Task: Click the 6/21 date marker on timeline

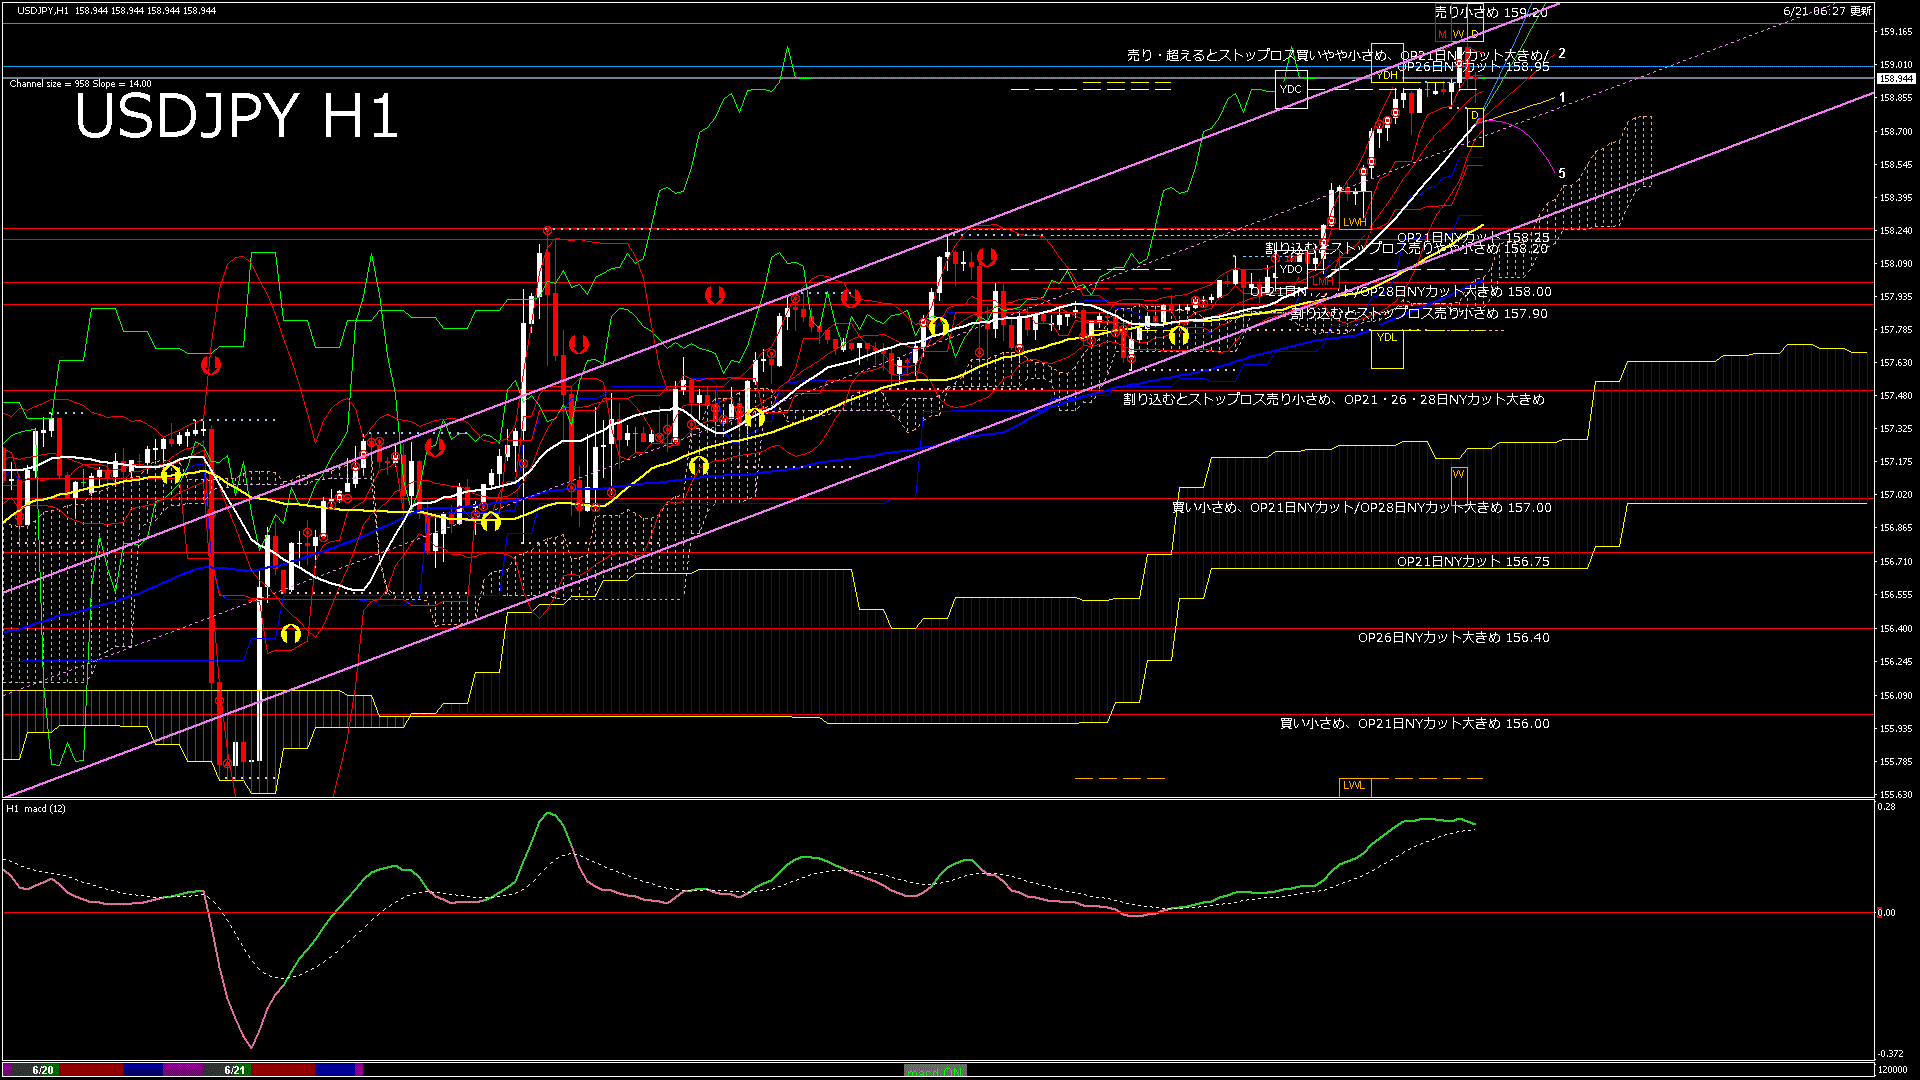Action: click(235, 1070)
